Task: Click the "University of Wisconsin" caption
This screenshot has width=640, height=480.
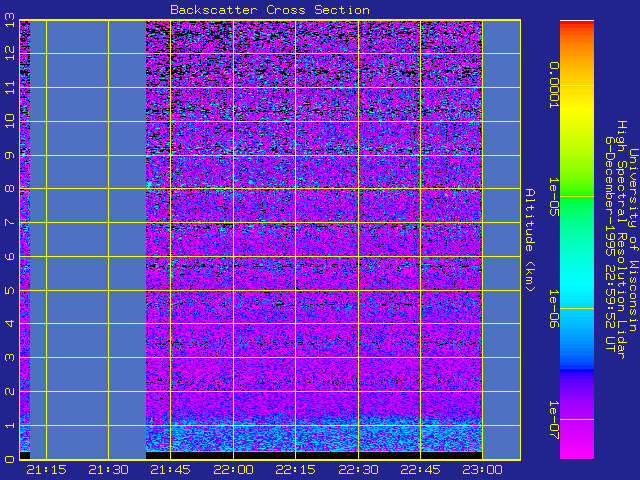Action: pos(633,240)
